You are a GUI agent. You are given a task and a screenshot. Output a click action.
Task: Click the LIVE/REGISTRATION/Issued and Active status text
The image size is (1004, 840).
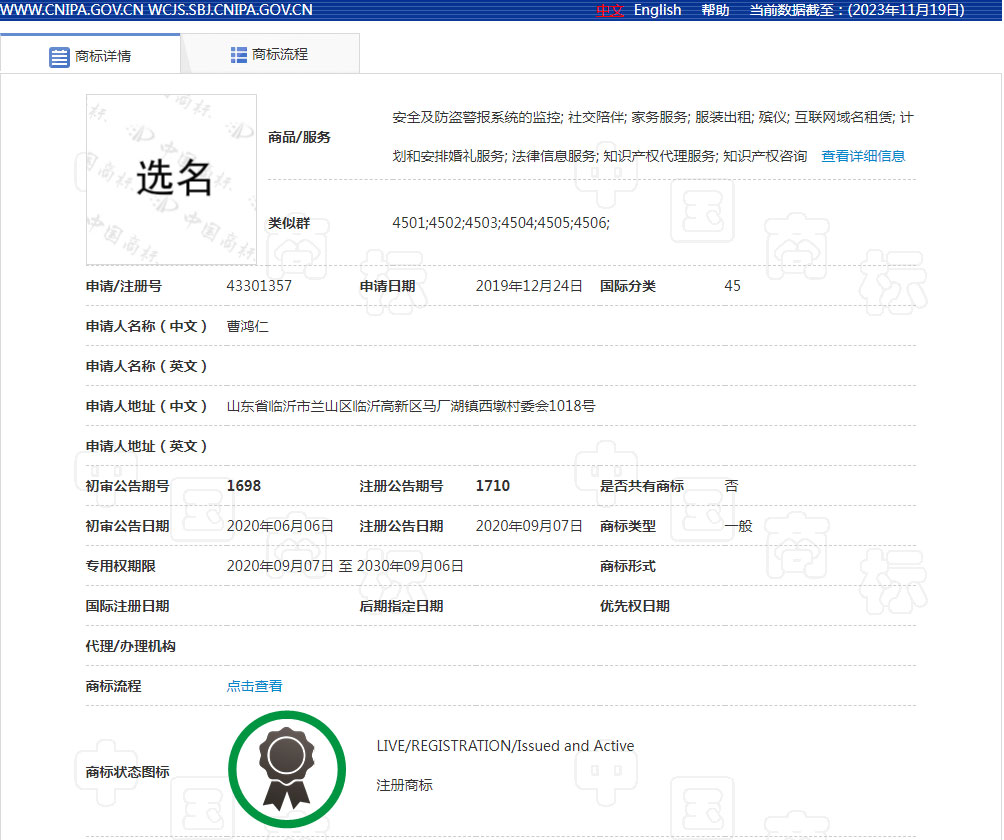pos(505,746)
